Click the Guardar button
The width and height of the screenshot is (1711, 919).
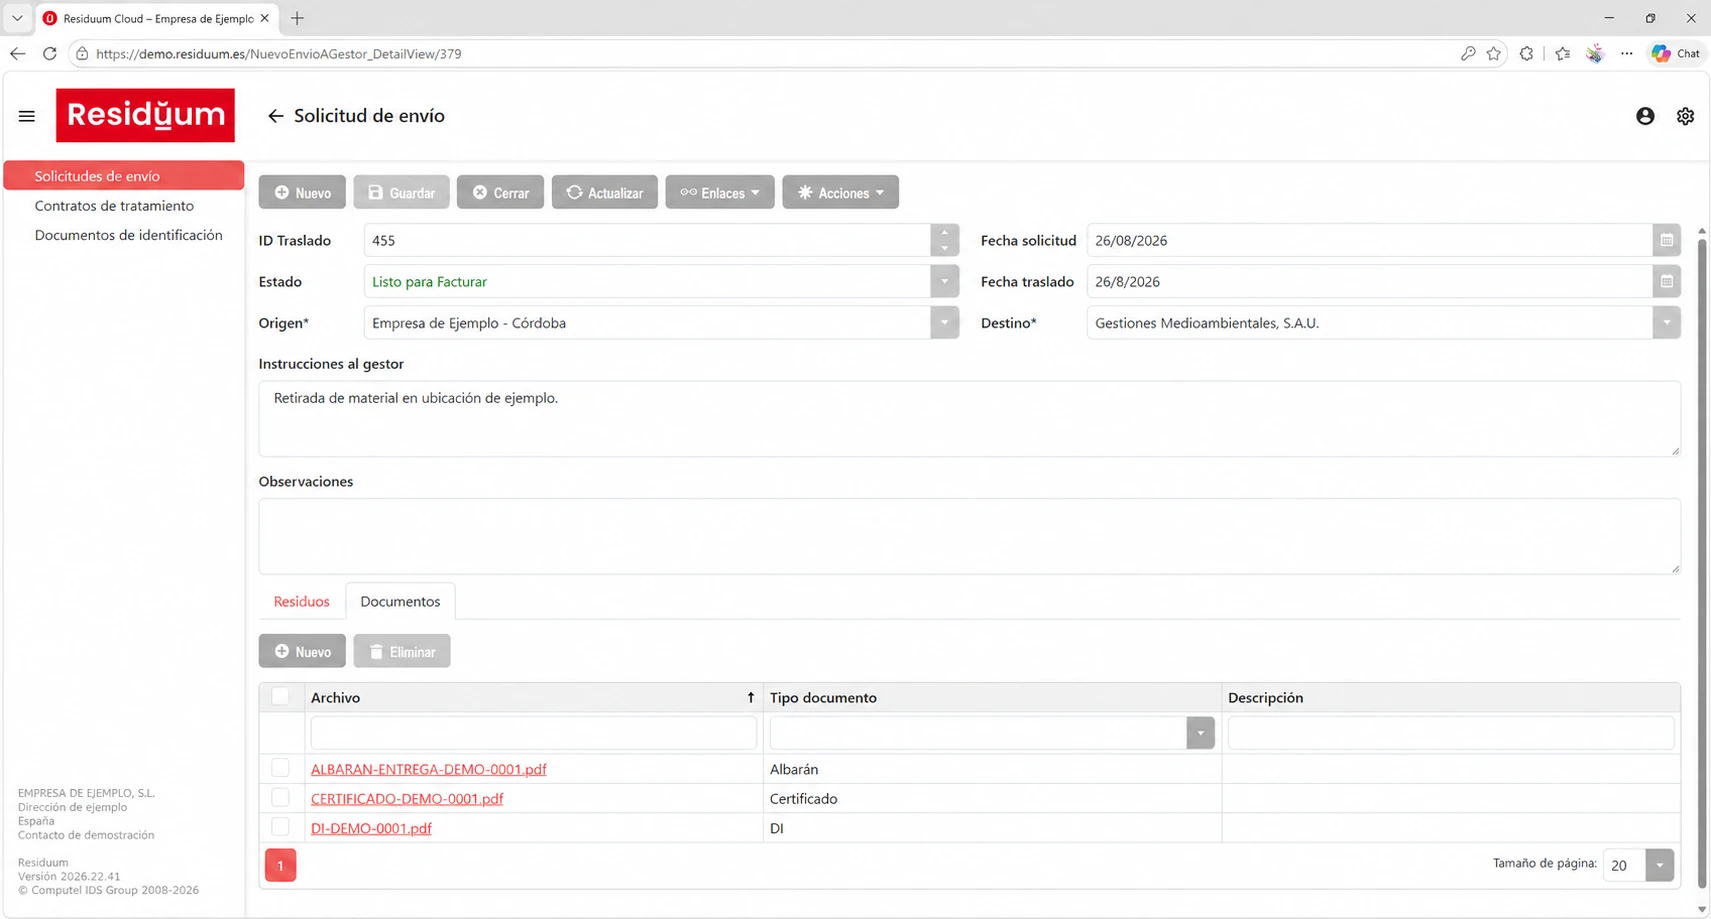tap(401, 192)
